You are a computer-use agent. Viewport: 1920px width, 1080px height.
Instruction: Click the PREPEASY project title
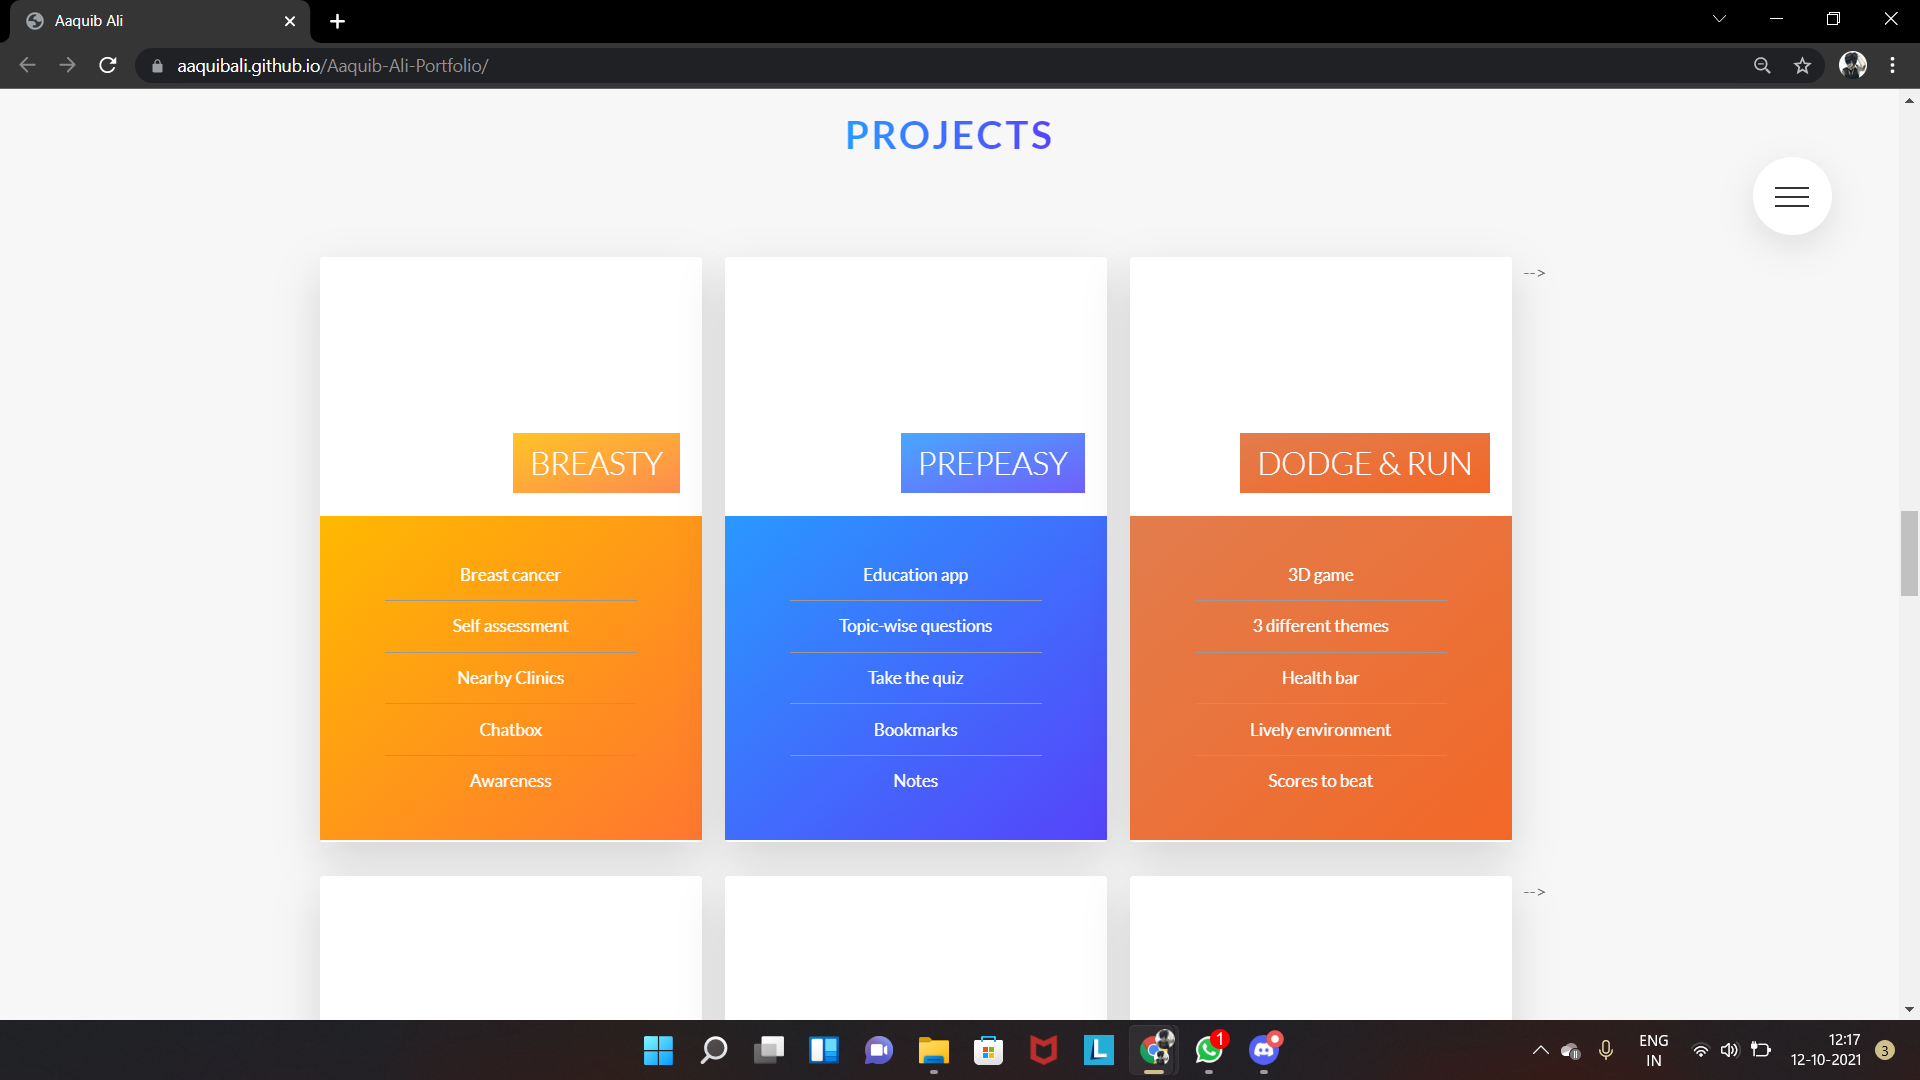[x=992, y=463]
